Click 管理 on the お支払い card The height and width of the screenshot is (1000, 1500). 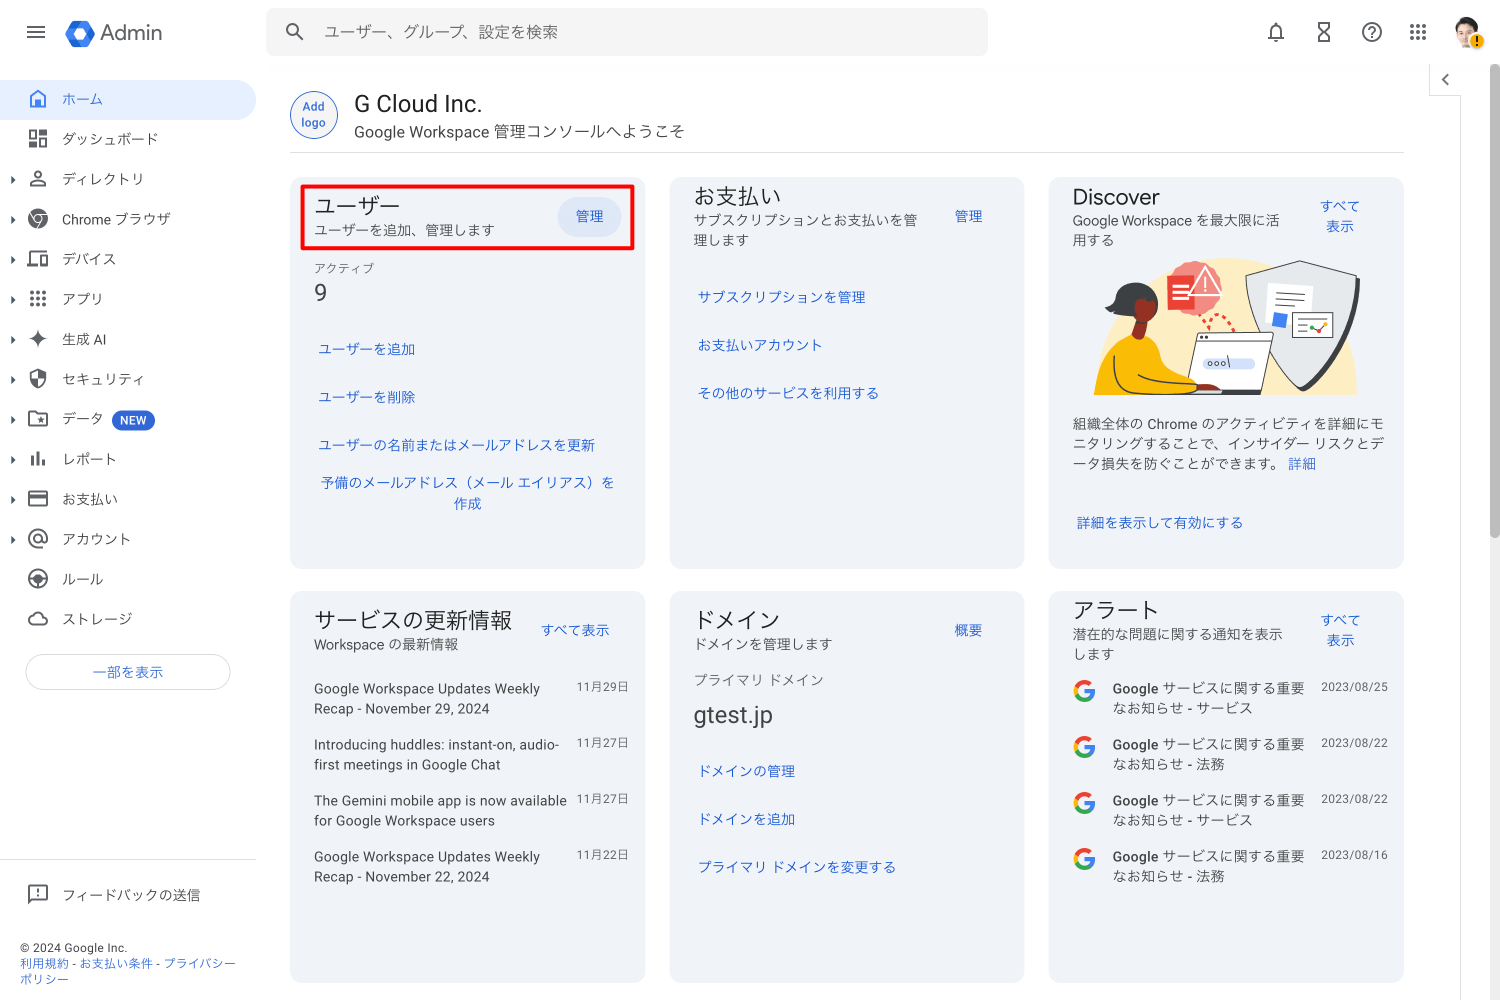click(x=968, y=216)
